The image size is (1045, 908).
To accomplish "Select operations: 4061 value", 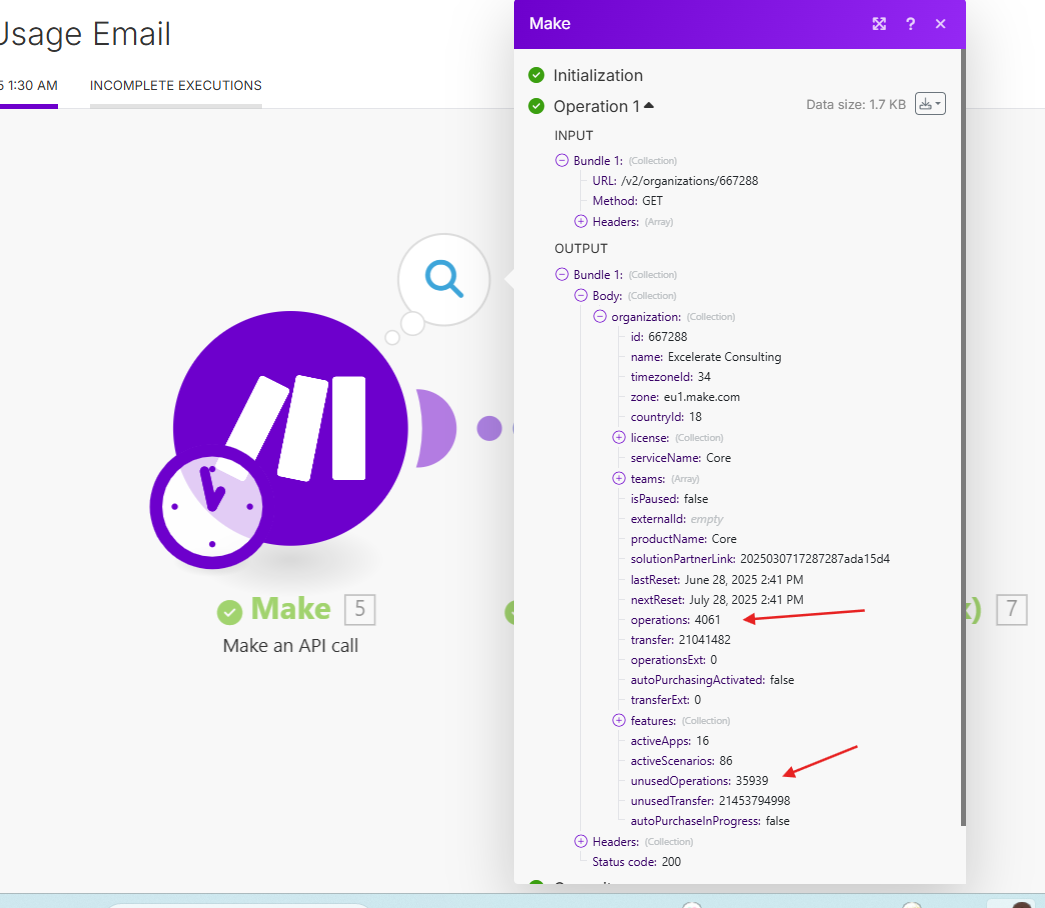I will [708, 619].
